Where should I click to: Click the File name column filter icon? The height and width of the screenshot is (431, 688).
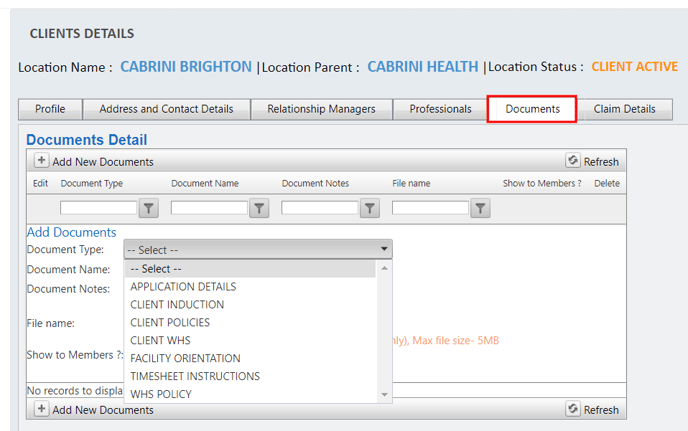click(x=480, y=208)
